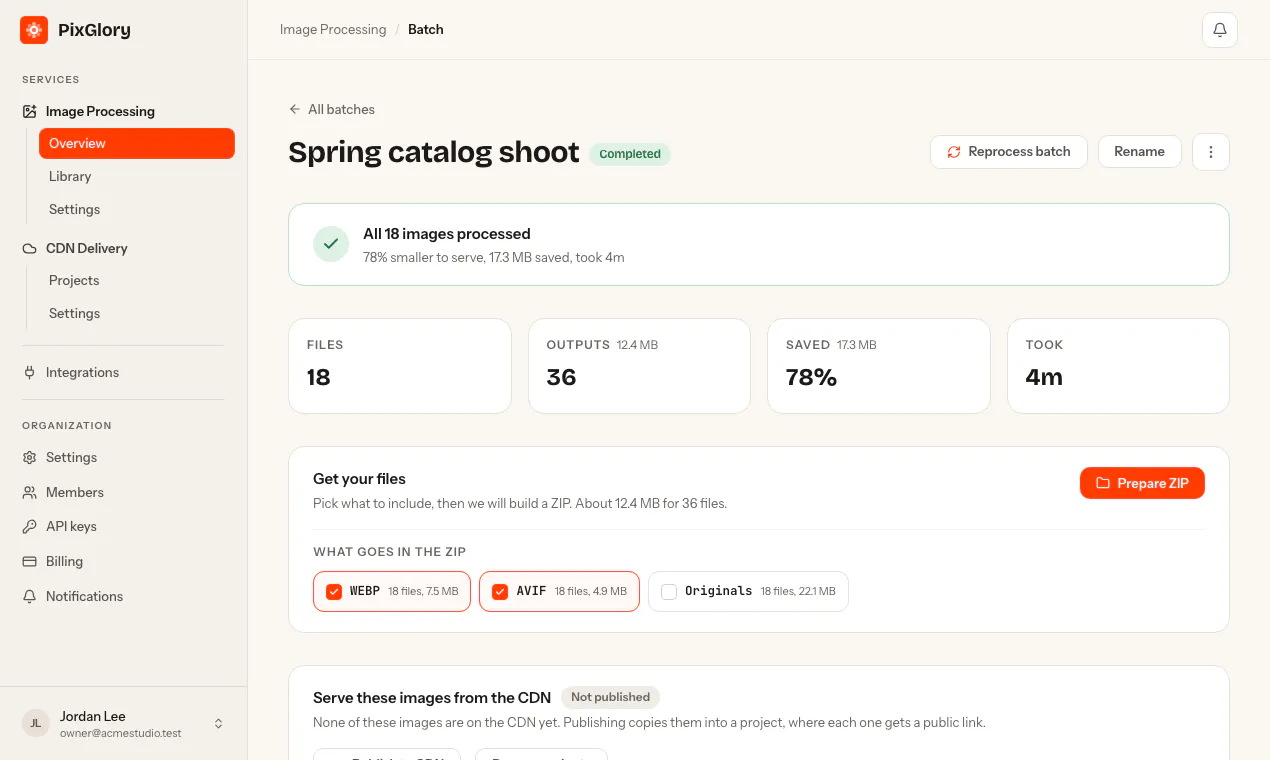This screenshot has height=760, width=1270.
Task: Click the green Completed status badge
Action: [x=630, y=154]
